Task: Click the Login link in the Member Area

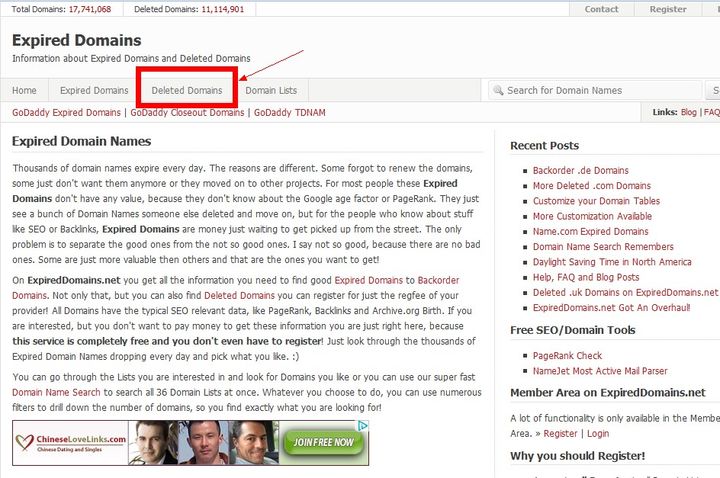Action: (x=598, y=433)
